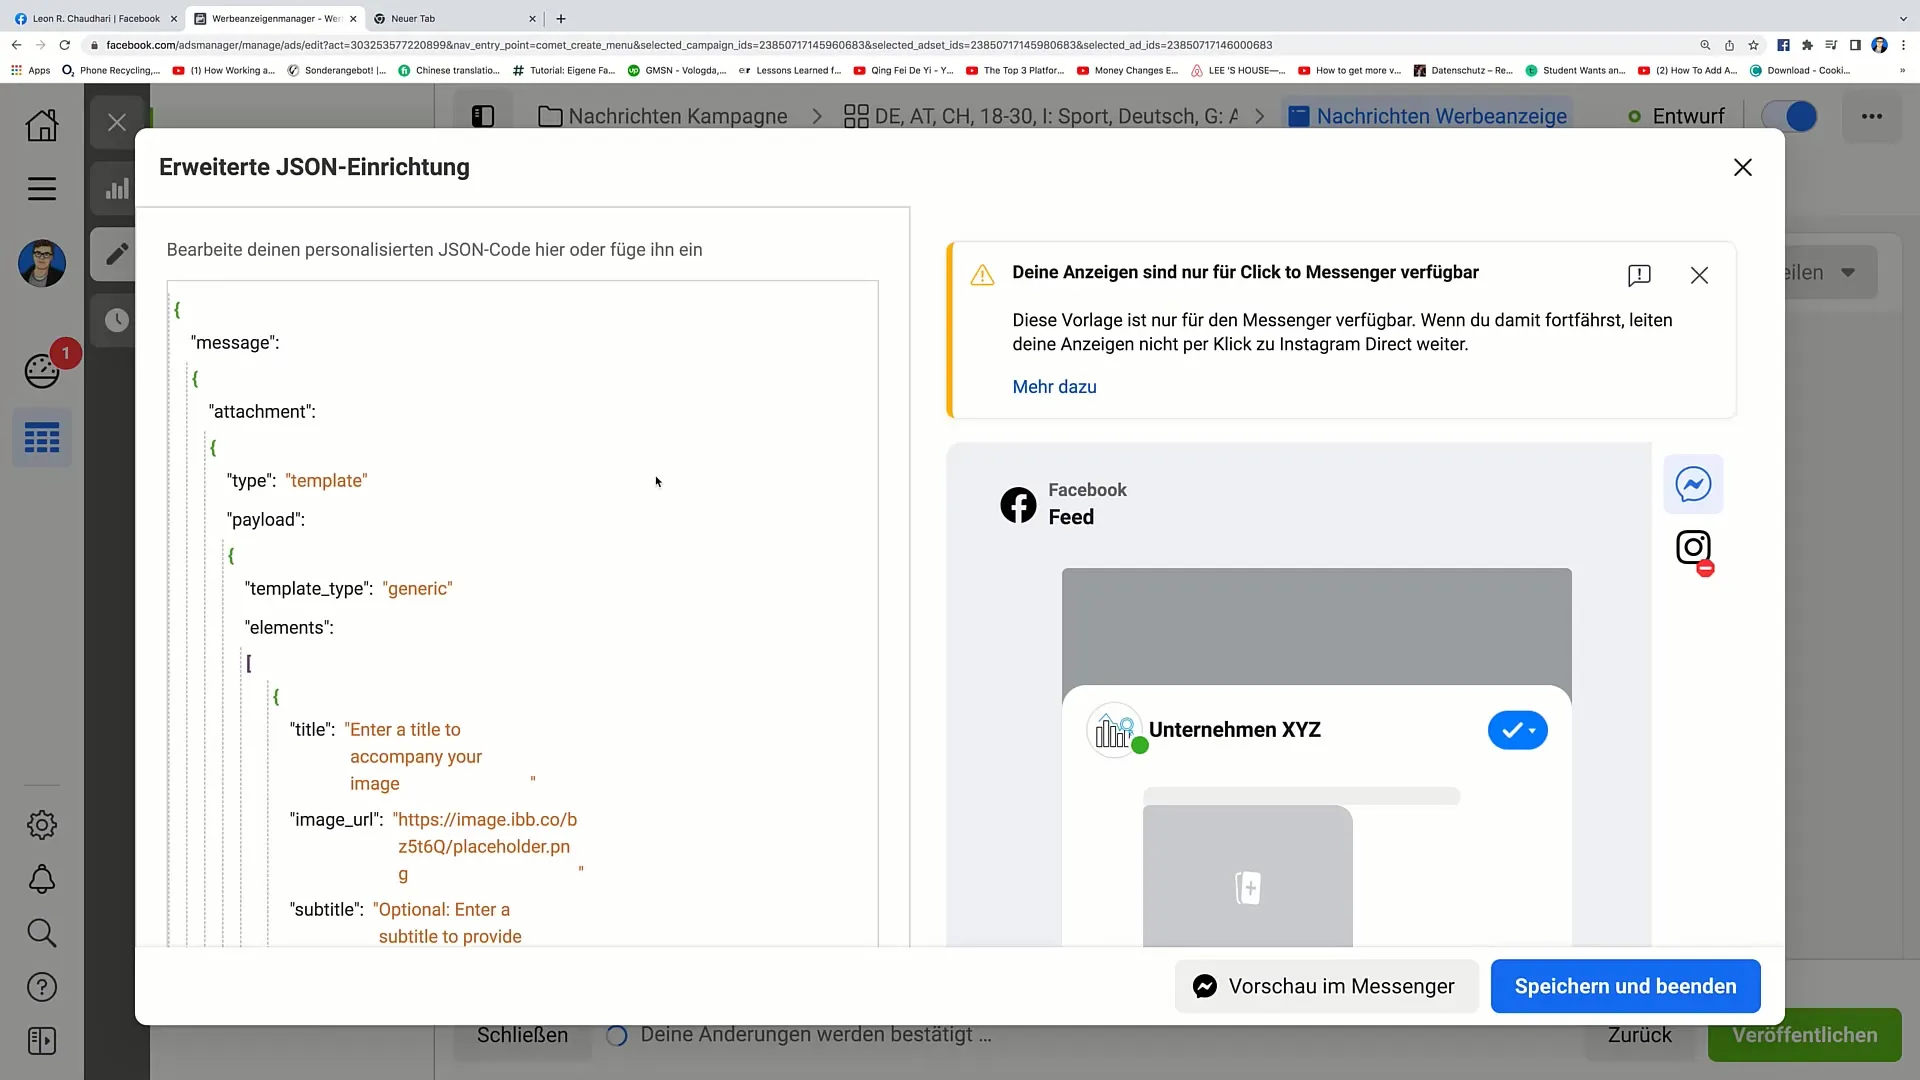Click Mehr dazu info link

point(1055,386)
